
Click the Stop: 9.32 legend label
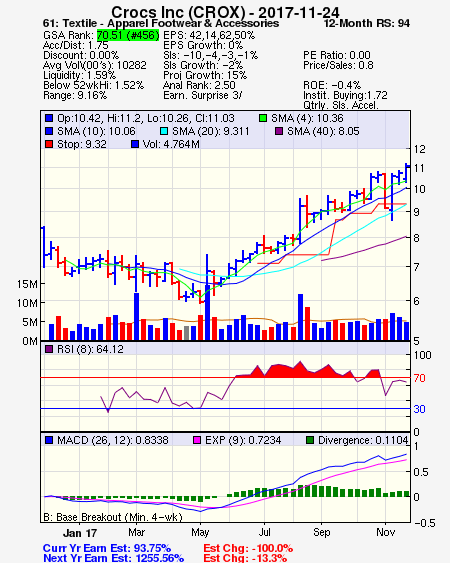(82, 144)
